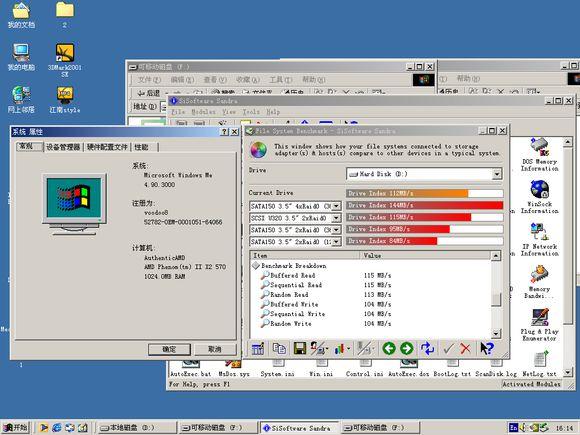Click the 后退 button in the Explorer window
580x435 pixels.
tap(149, 93)
